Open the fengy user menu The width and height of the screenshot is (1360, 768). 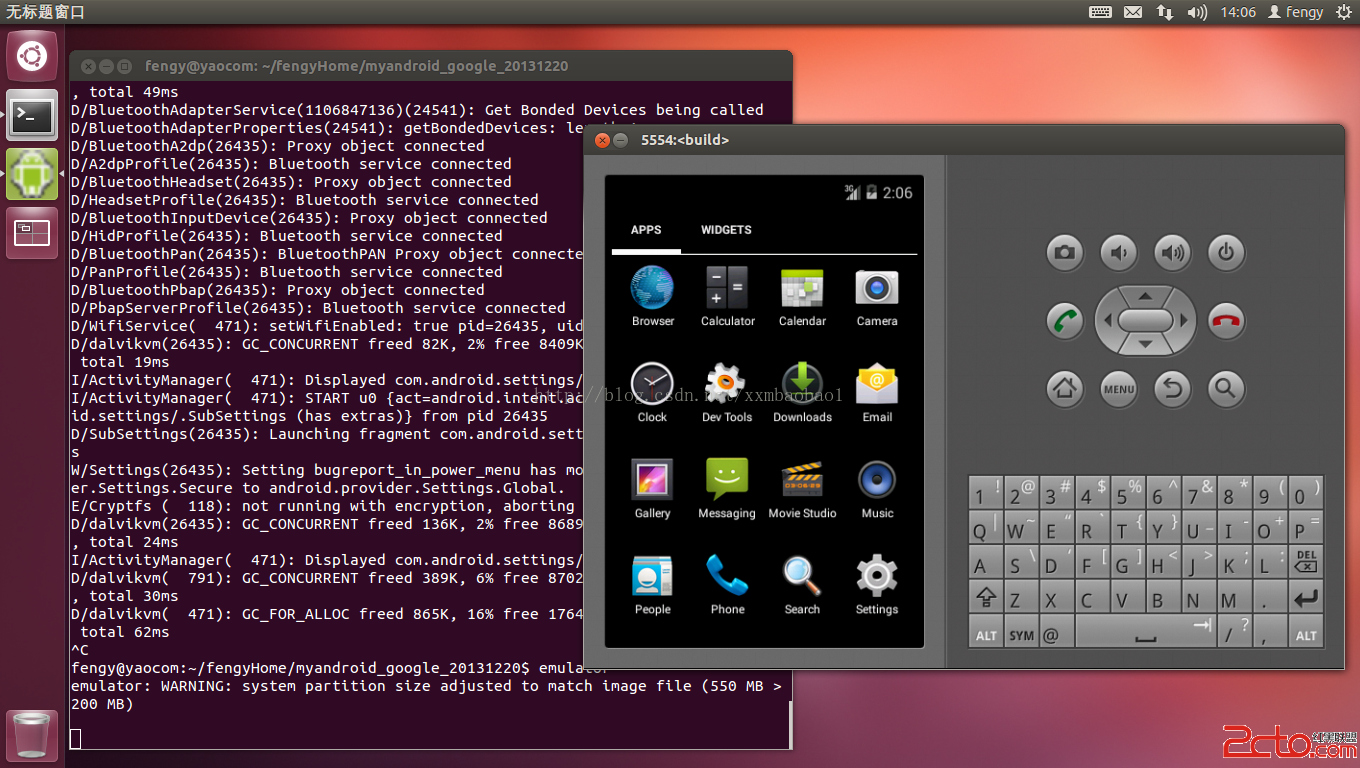click(1296, 12)
